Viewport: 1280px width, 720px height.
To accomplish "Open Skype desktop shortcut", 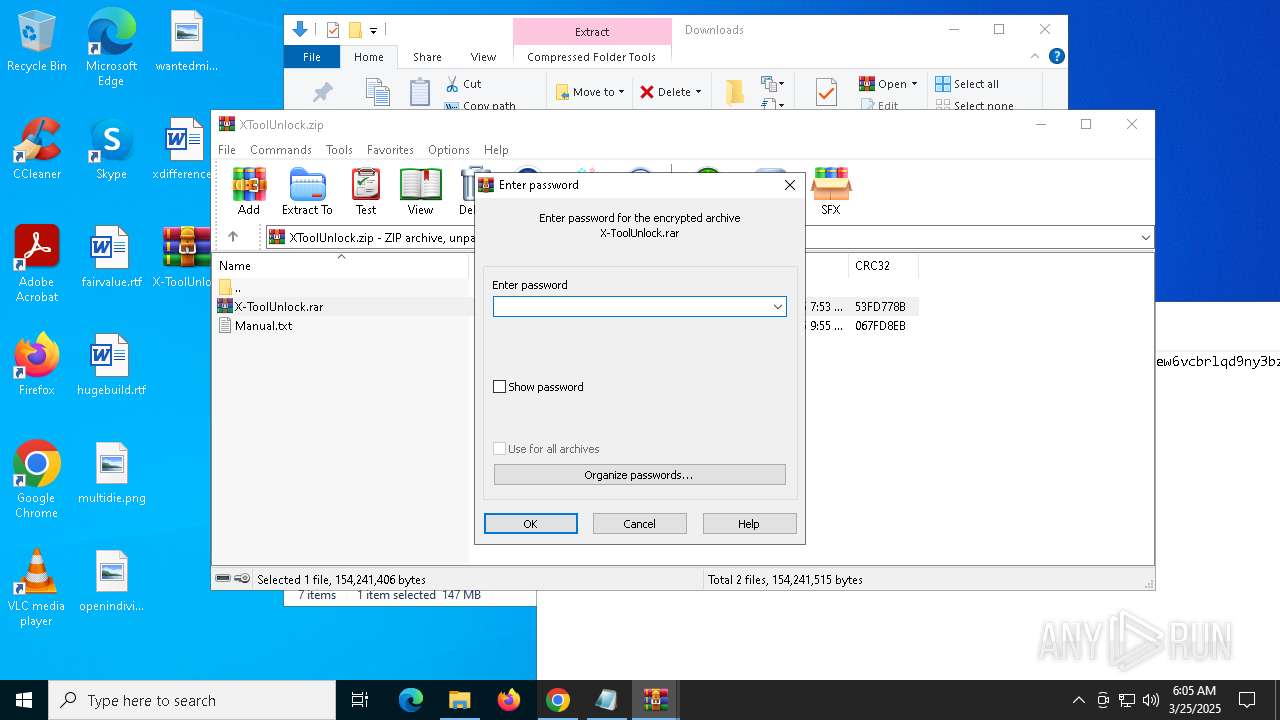I will click(x=111, y=148).
